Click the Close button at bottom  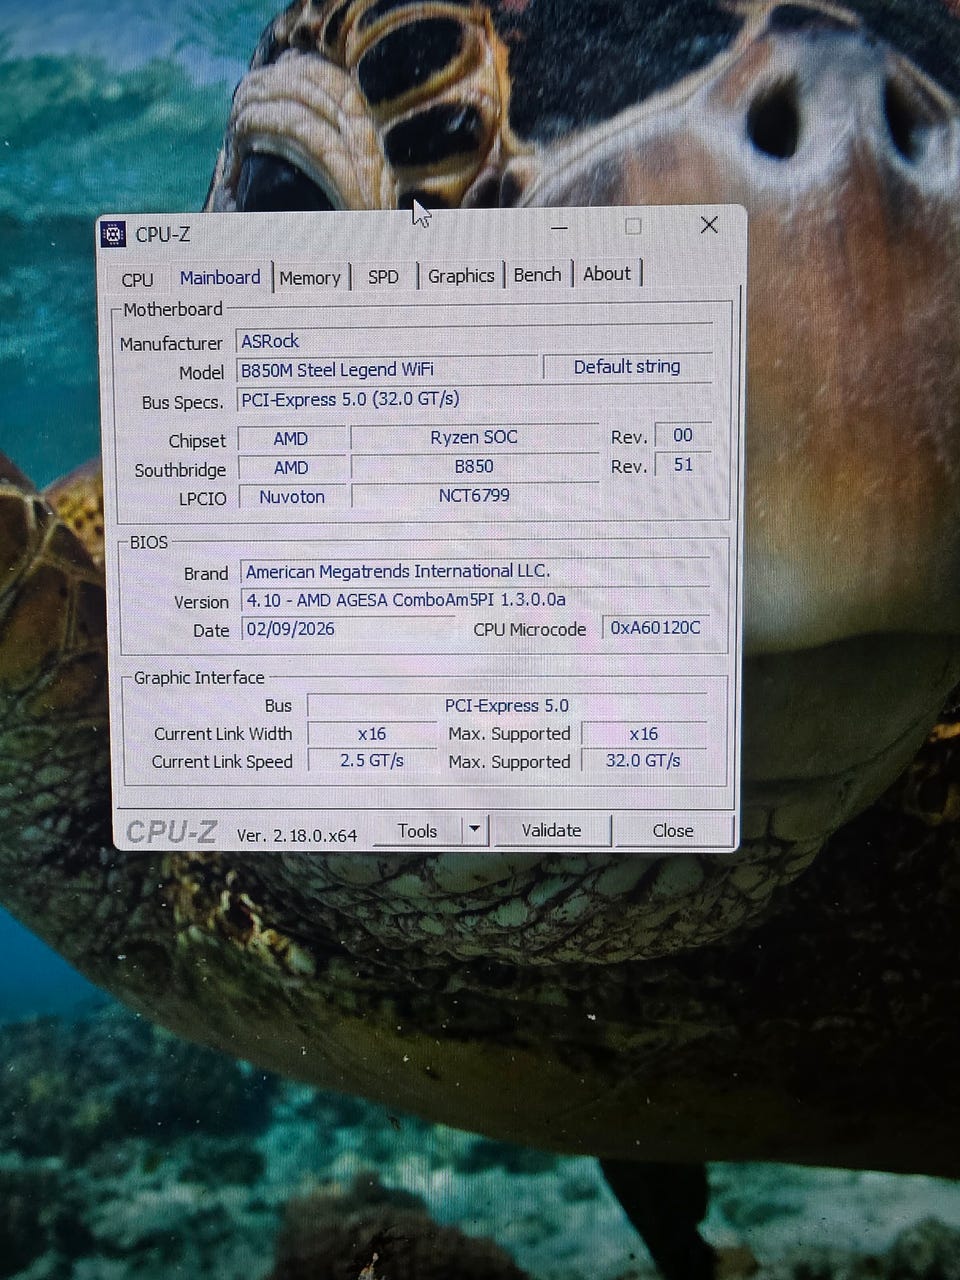673,831
